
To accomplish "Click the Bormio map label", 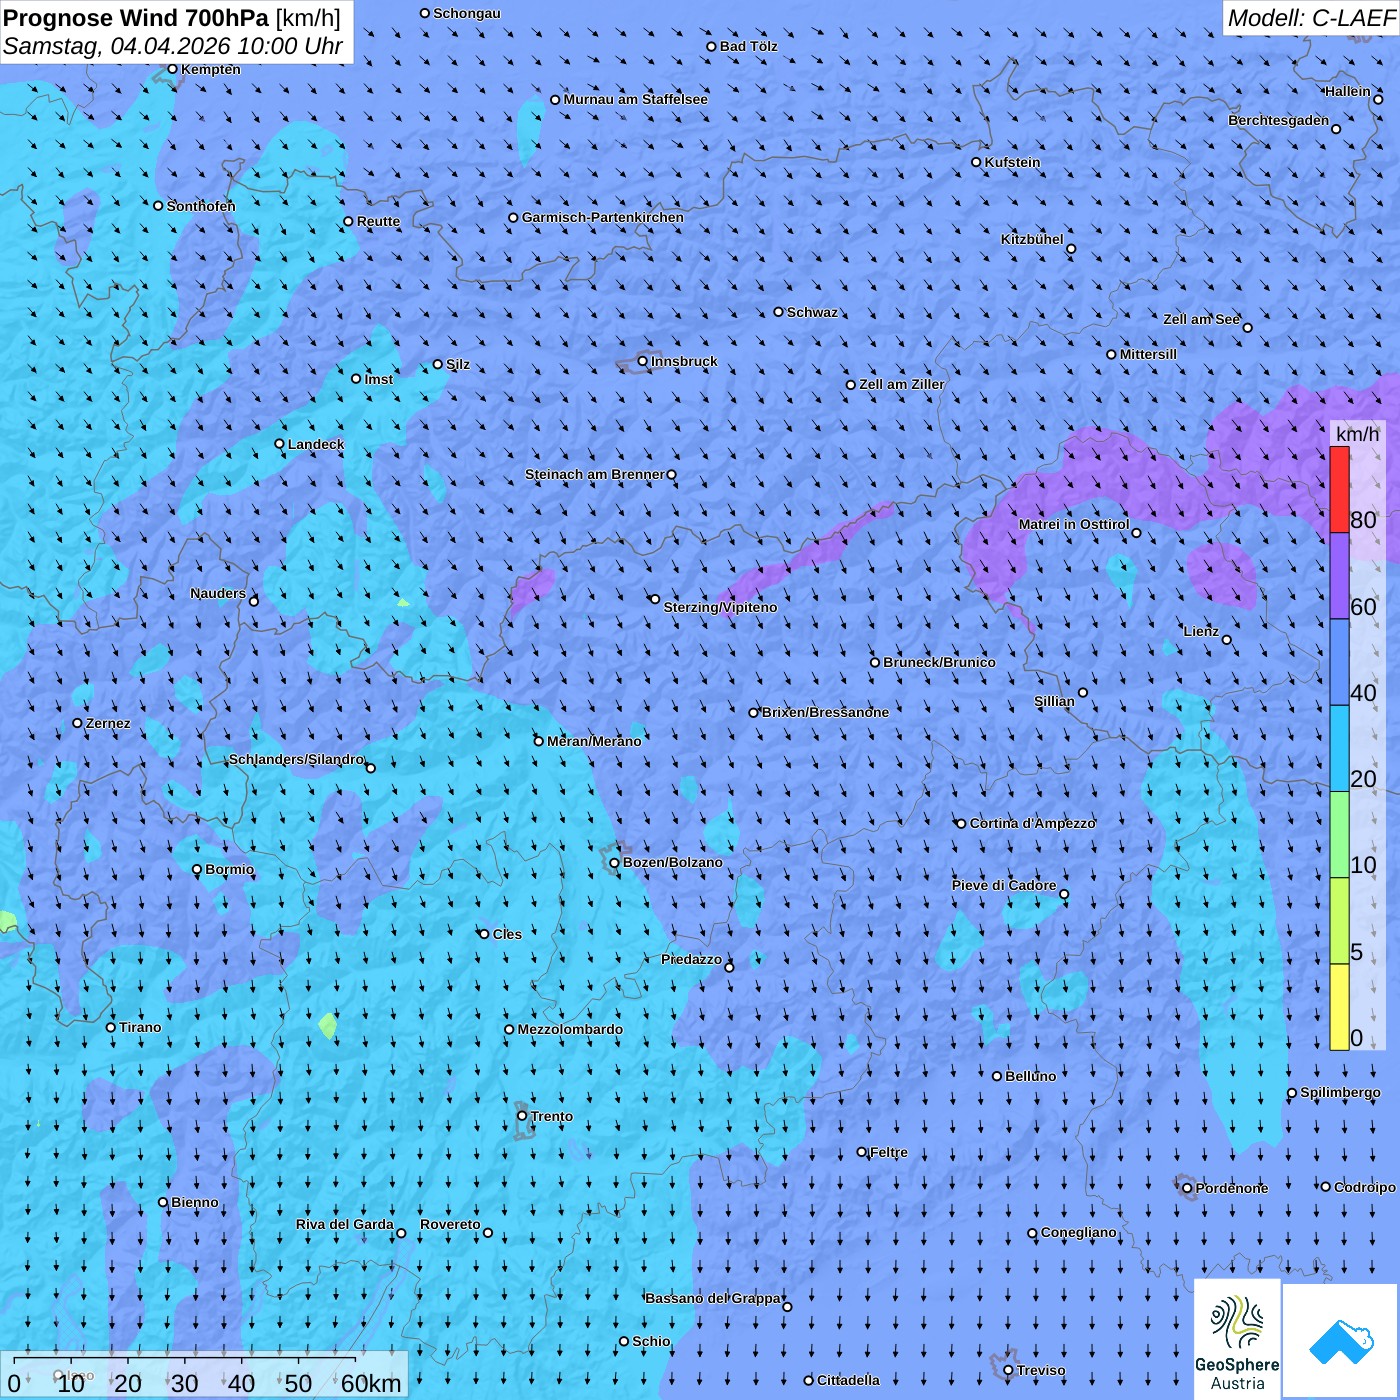I will [x=229, y=869].
